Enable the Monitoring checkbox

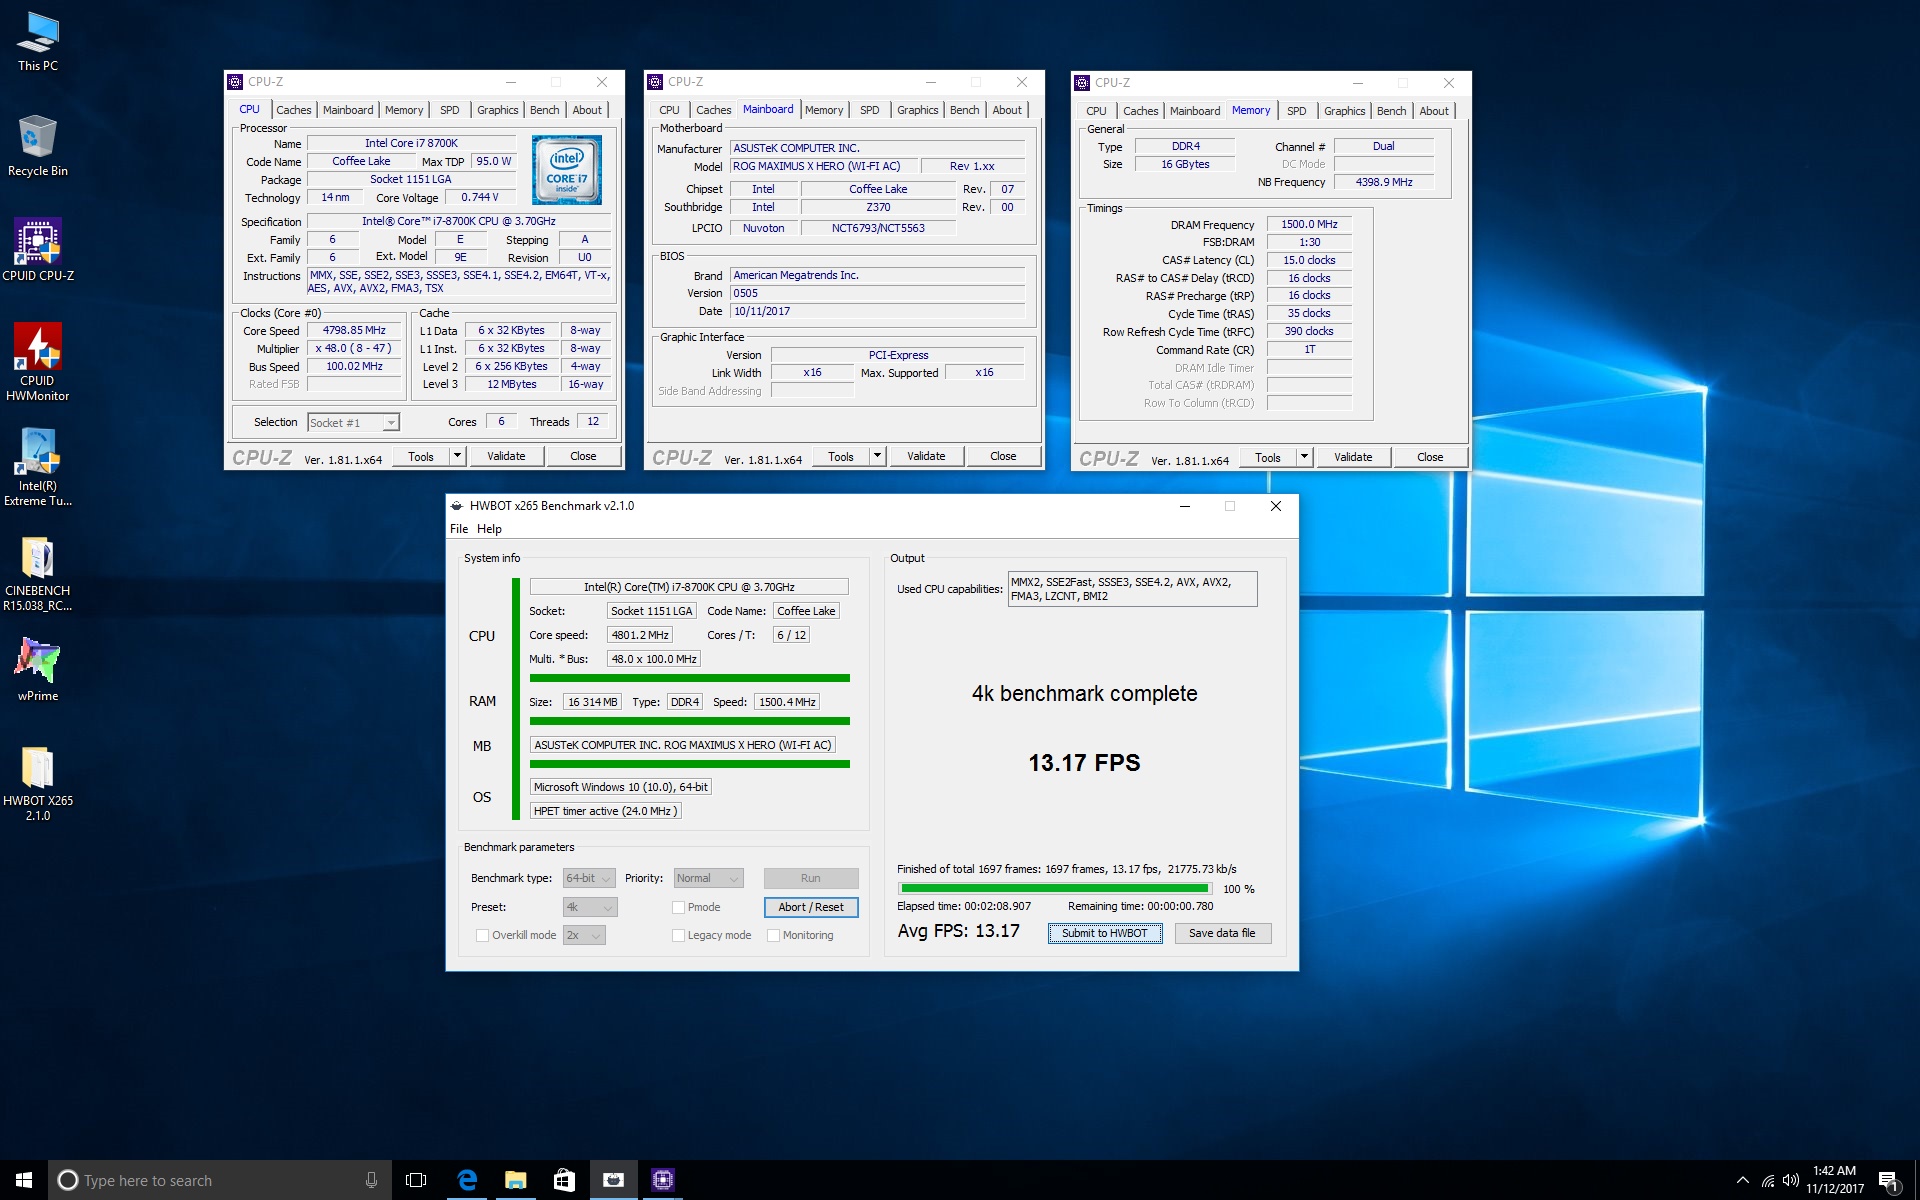point(773,935)
